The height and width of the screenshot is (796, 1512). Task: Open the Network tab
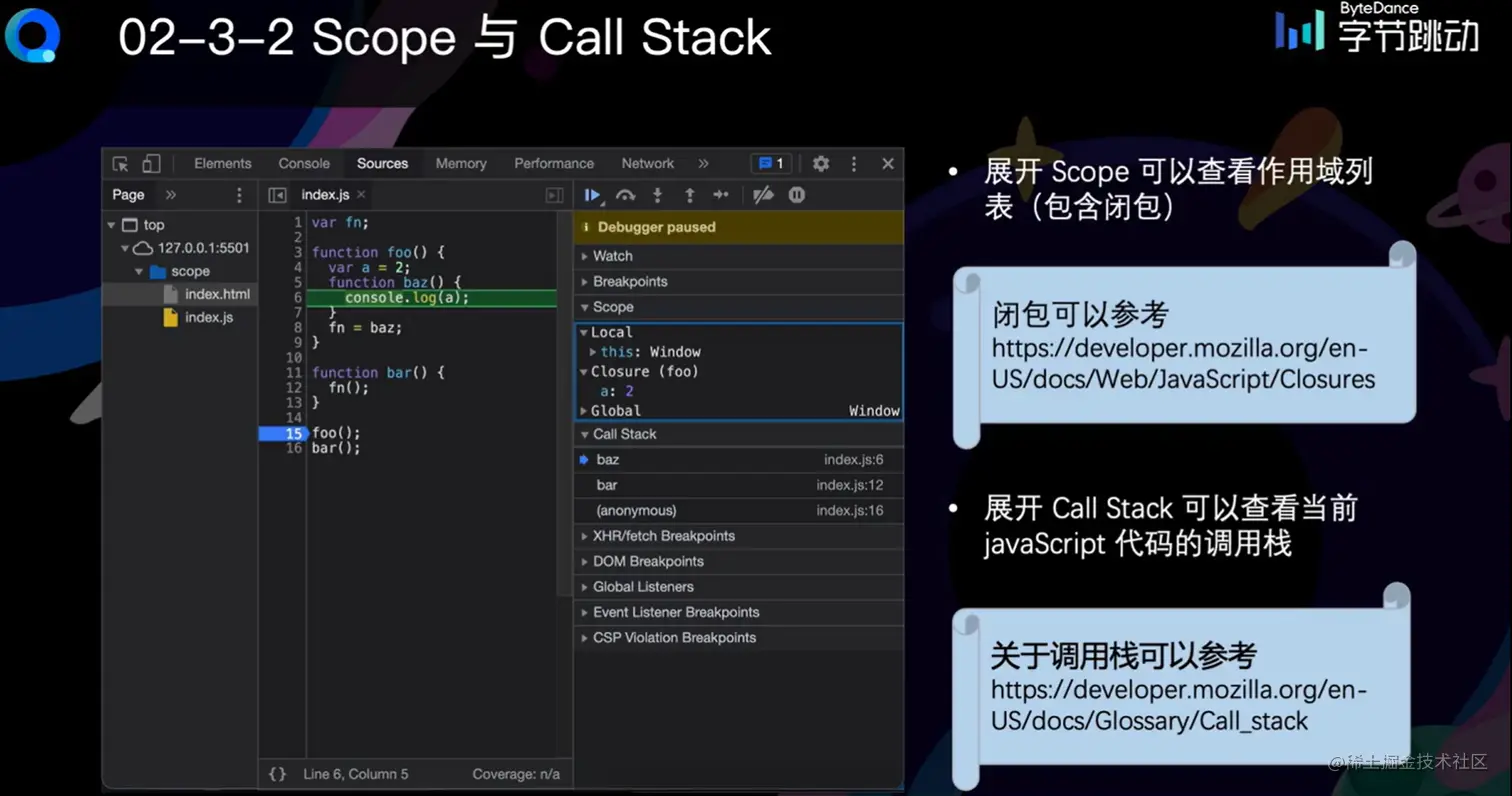(x=648, y=164)
